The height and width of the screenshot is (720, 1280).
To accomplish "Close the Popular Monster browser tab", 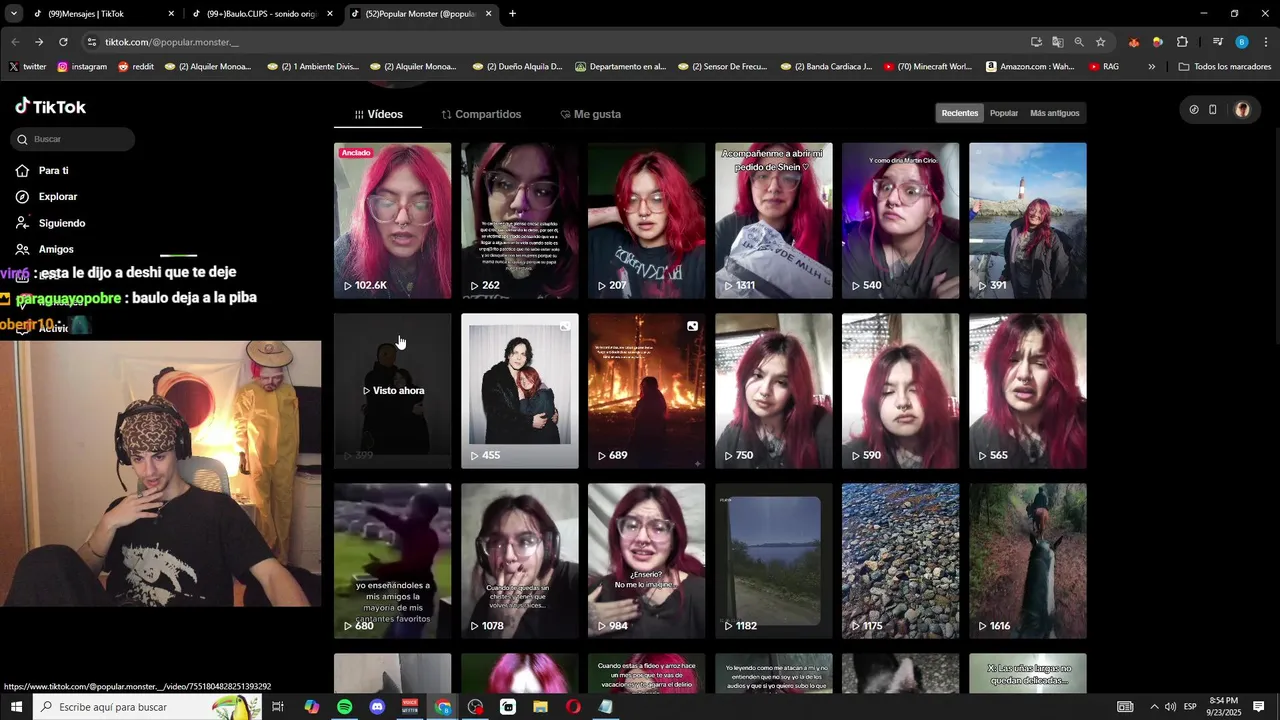I will (488, 14).
